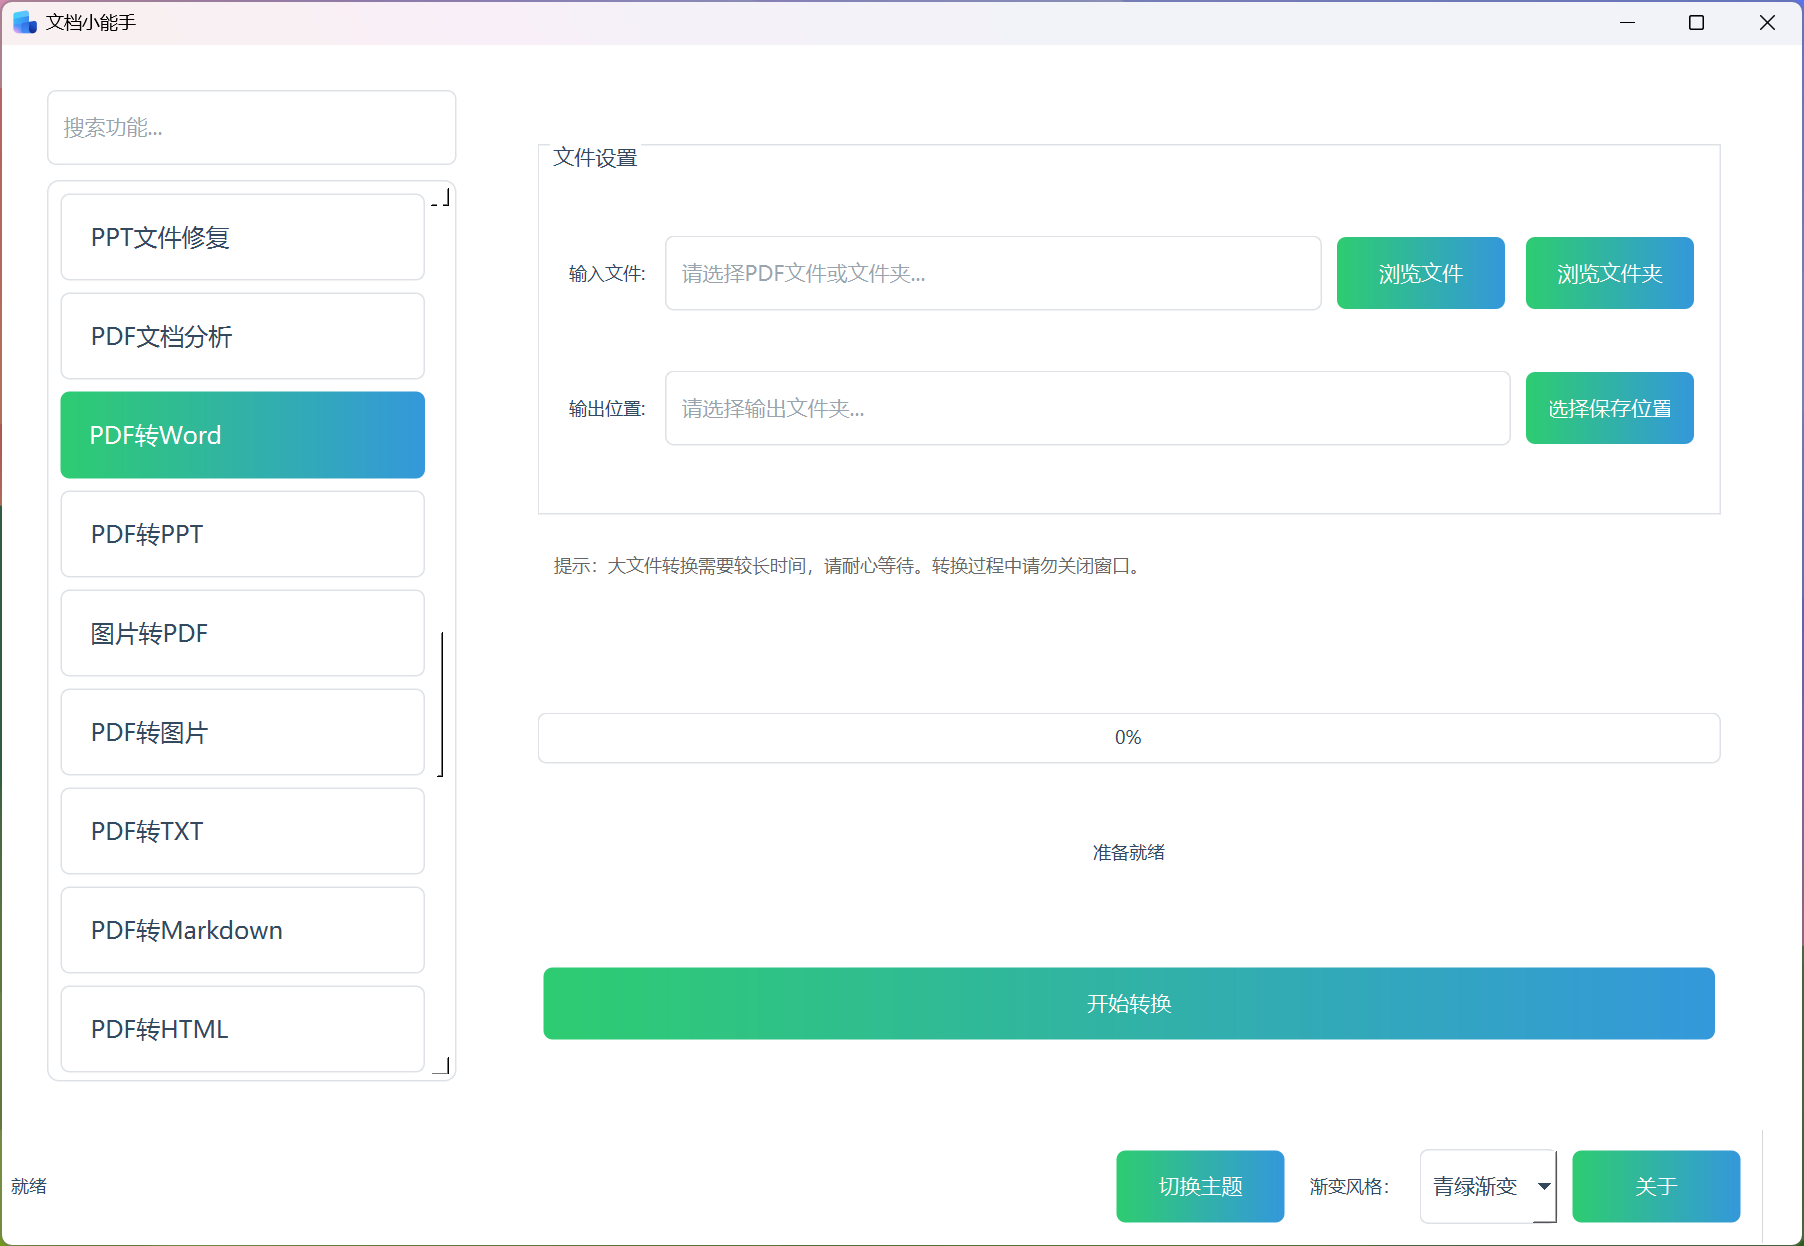The width and height of the screenshot is (1804, 1246).
Task: Open the 渐变风格 dropdown arrow
Action: click(1544, 1186)
